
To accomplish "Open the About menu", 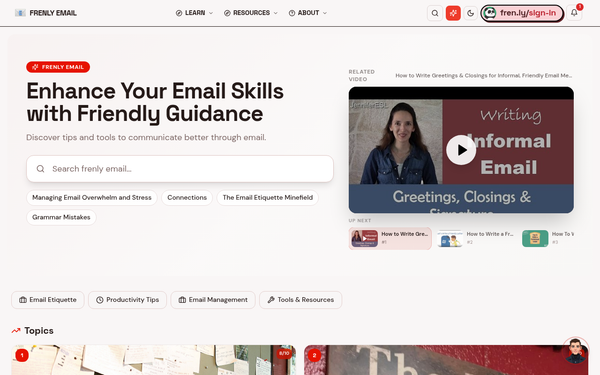I will [x=308, y=13].
